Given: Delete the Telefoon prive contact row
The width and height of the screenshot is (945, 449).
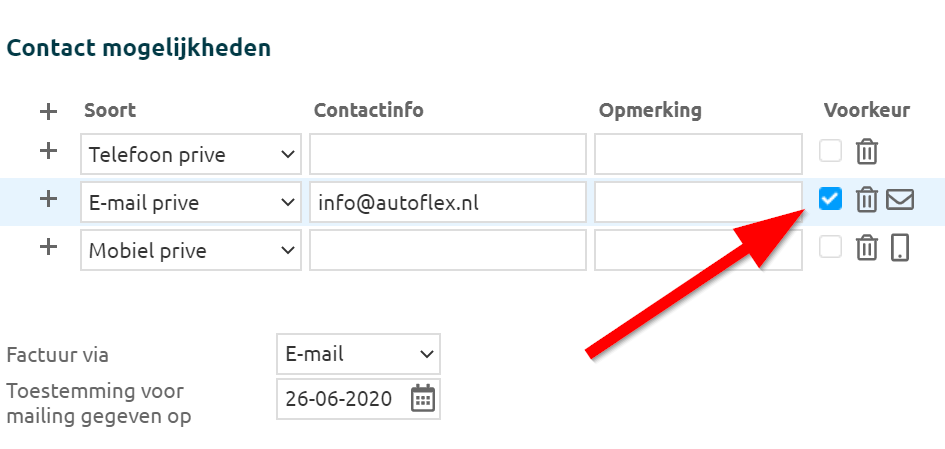Looking at the screenshot, I should (867, 152).
